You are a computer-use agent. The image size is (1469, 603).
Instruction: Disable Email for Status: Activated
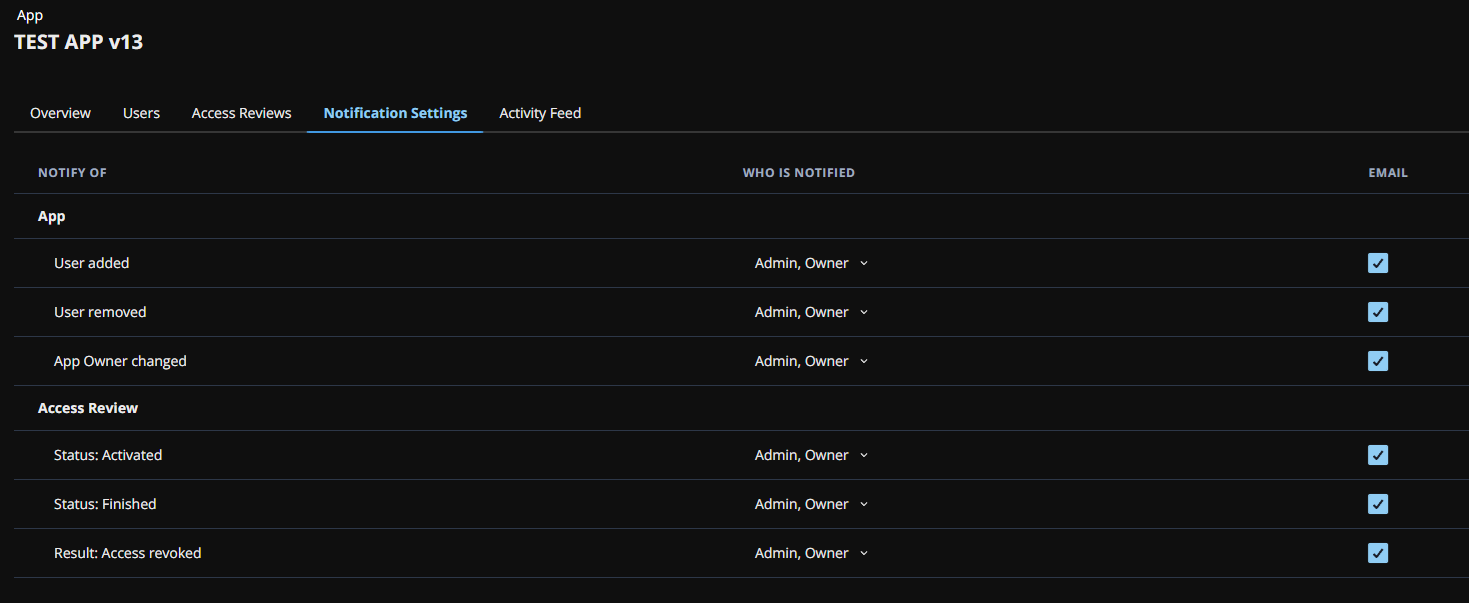click(1378, 455)
